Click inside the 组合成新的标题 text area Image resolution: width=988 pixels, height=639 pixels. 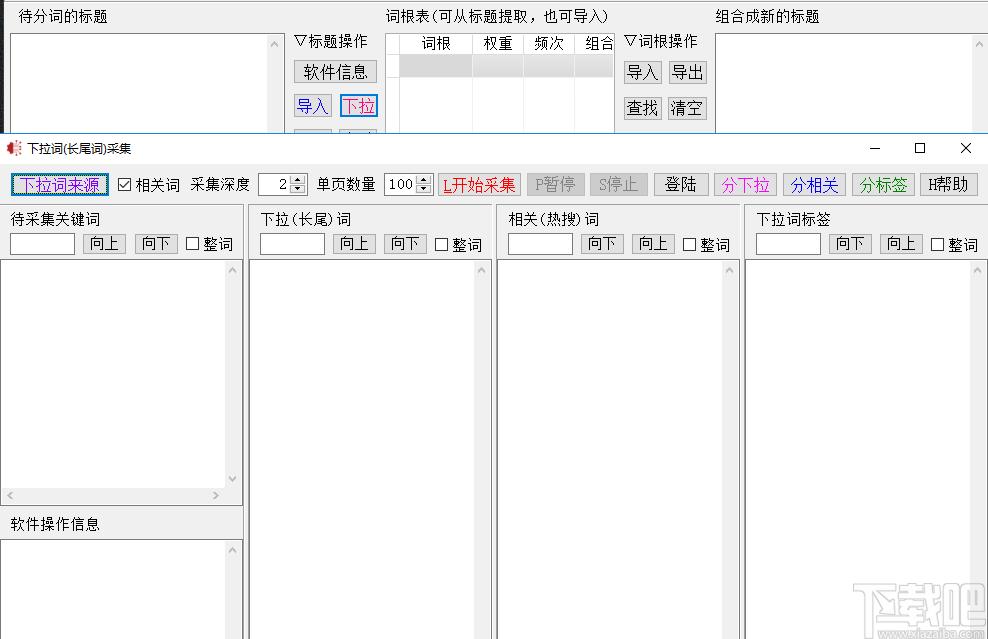pos(844,83)
